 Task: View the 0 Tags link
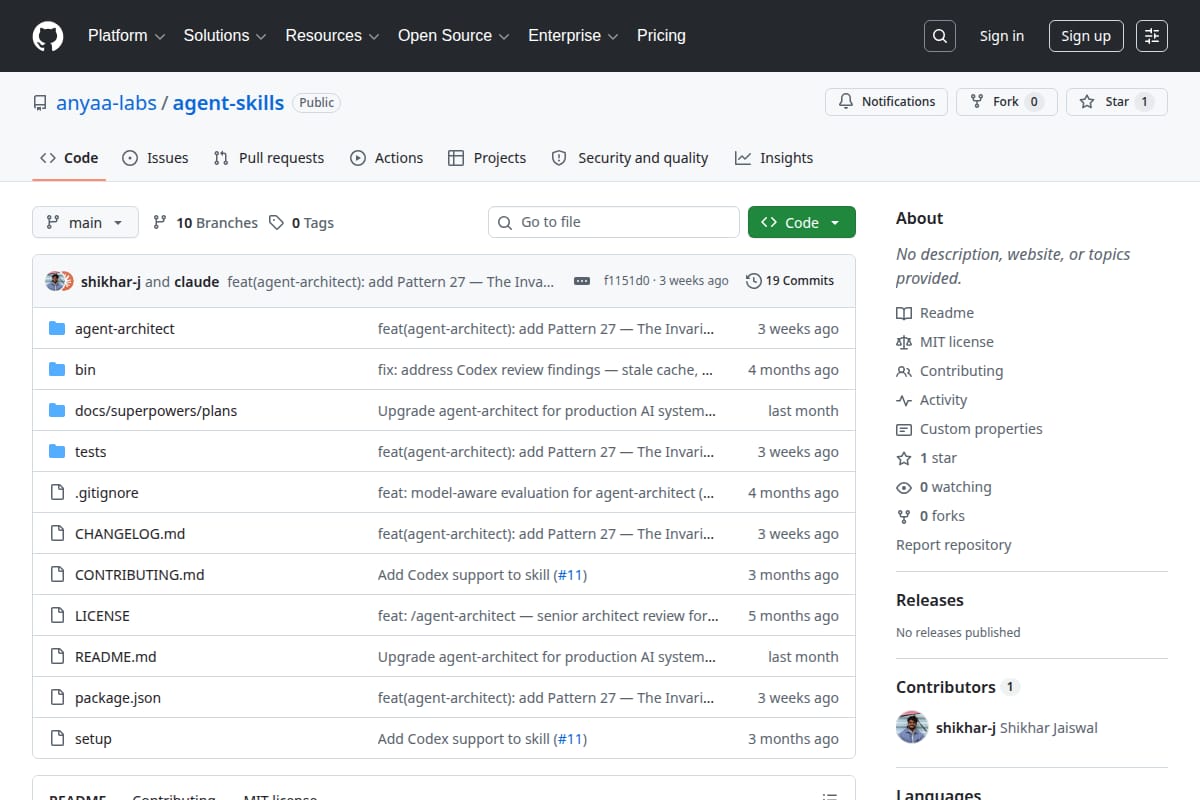click(x=301, y=223)
